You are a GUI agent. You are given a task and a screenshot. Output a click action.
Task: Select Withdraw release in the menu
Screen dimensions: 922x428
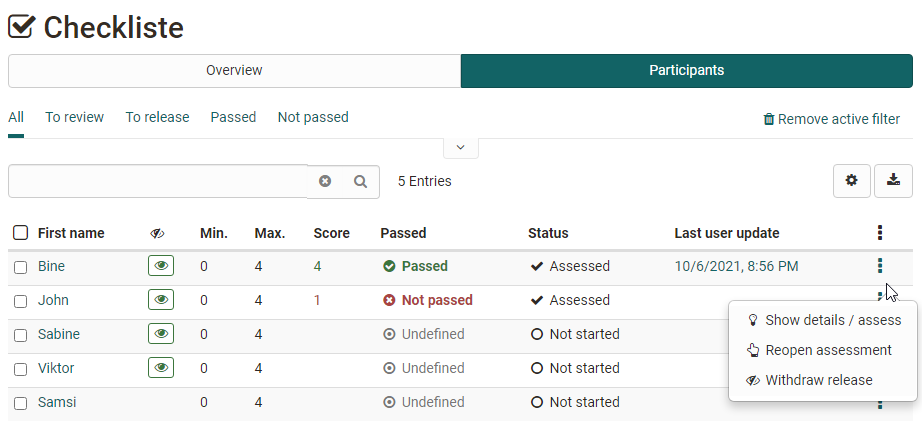[818, 380]
